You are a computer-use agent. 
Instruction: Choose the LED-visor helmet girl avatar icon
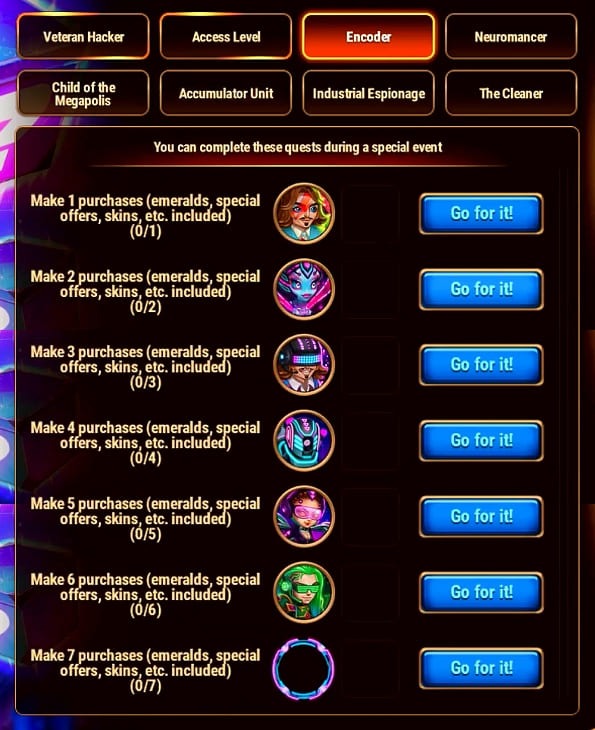coord(304,365)
